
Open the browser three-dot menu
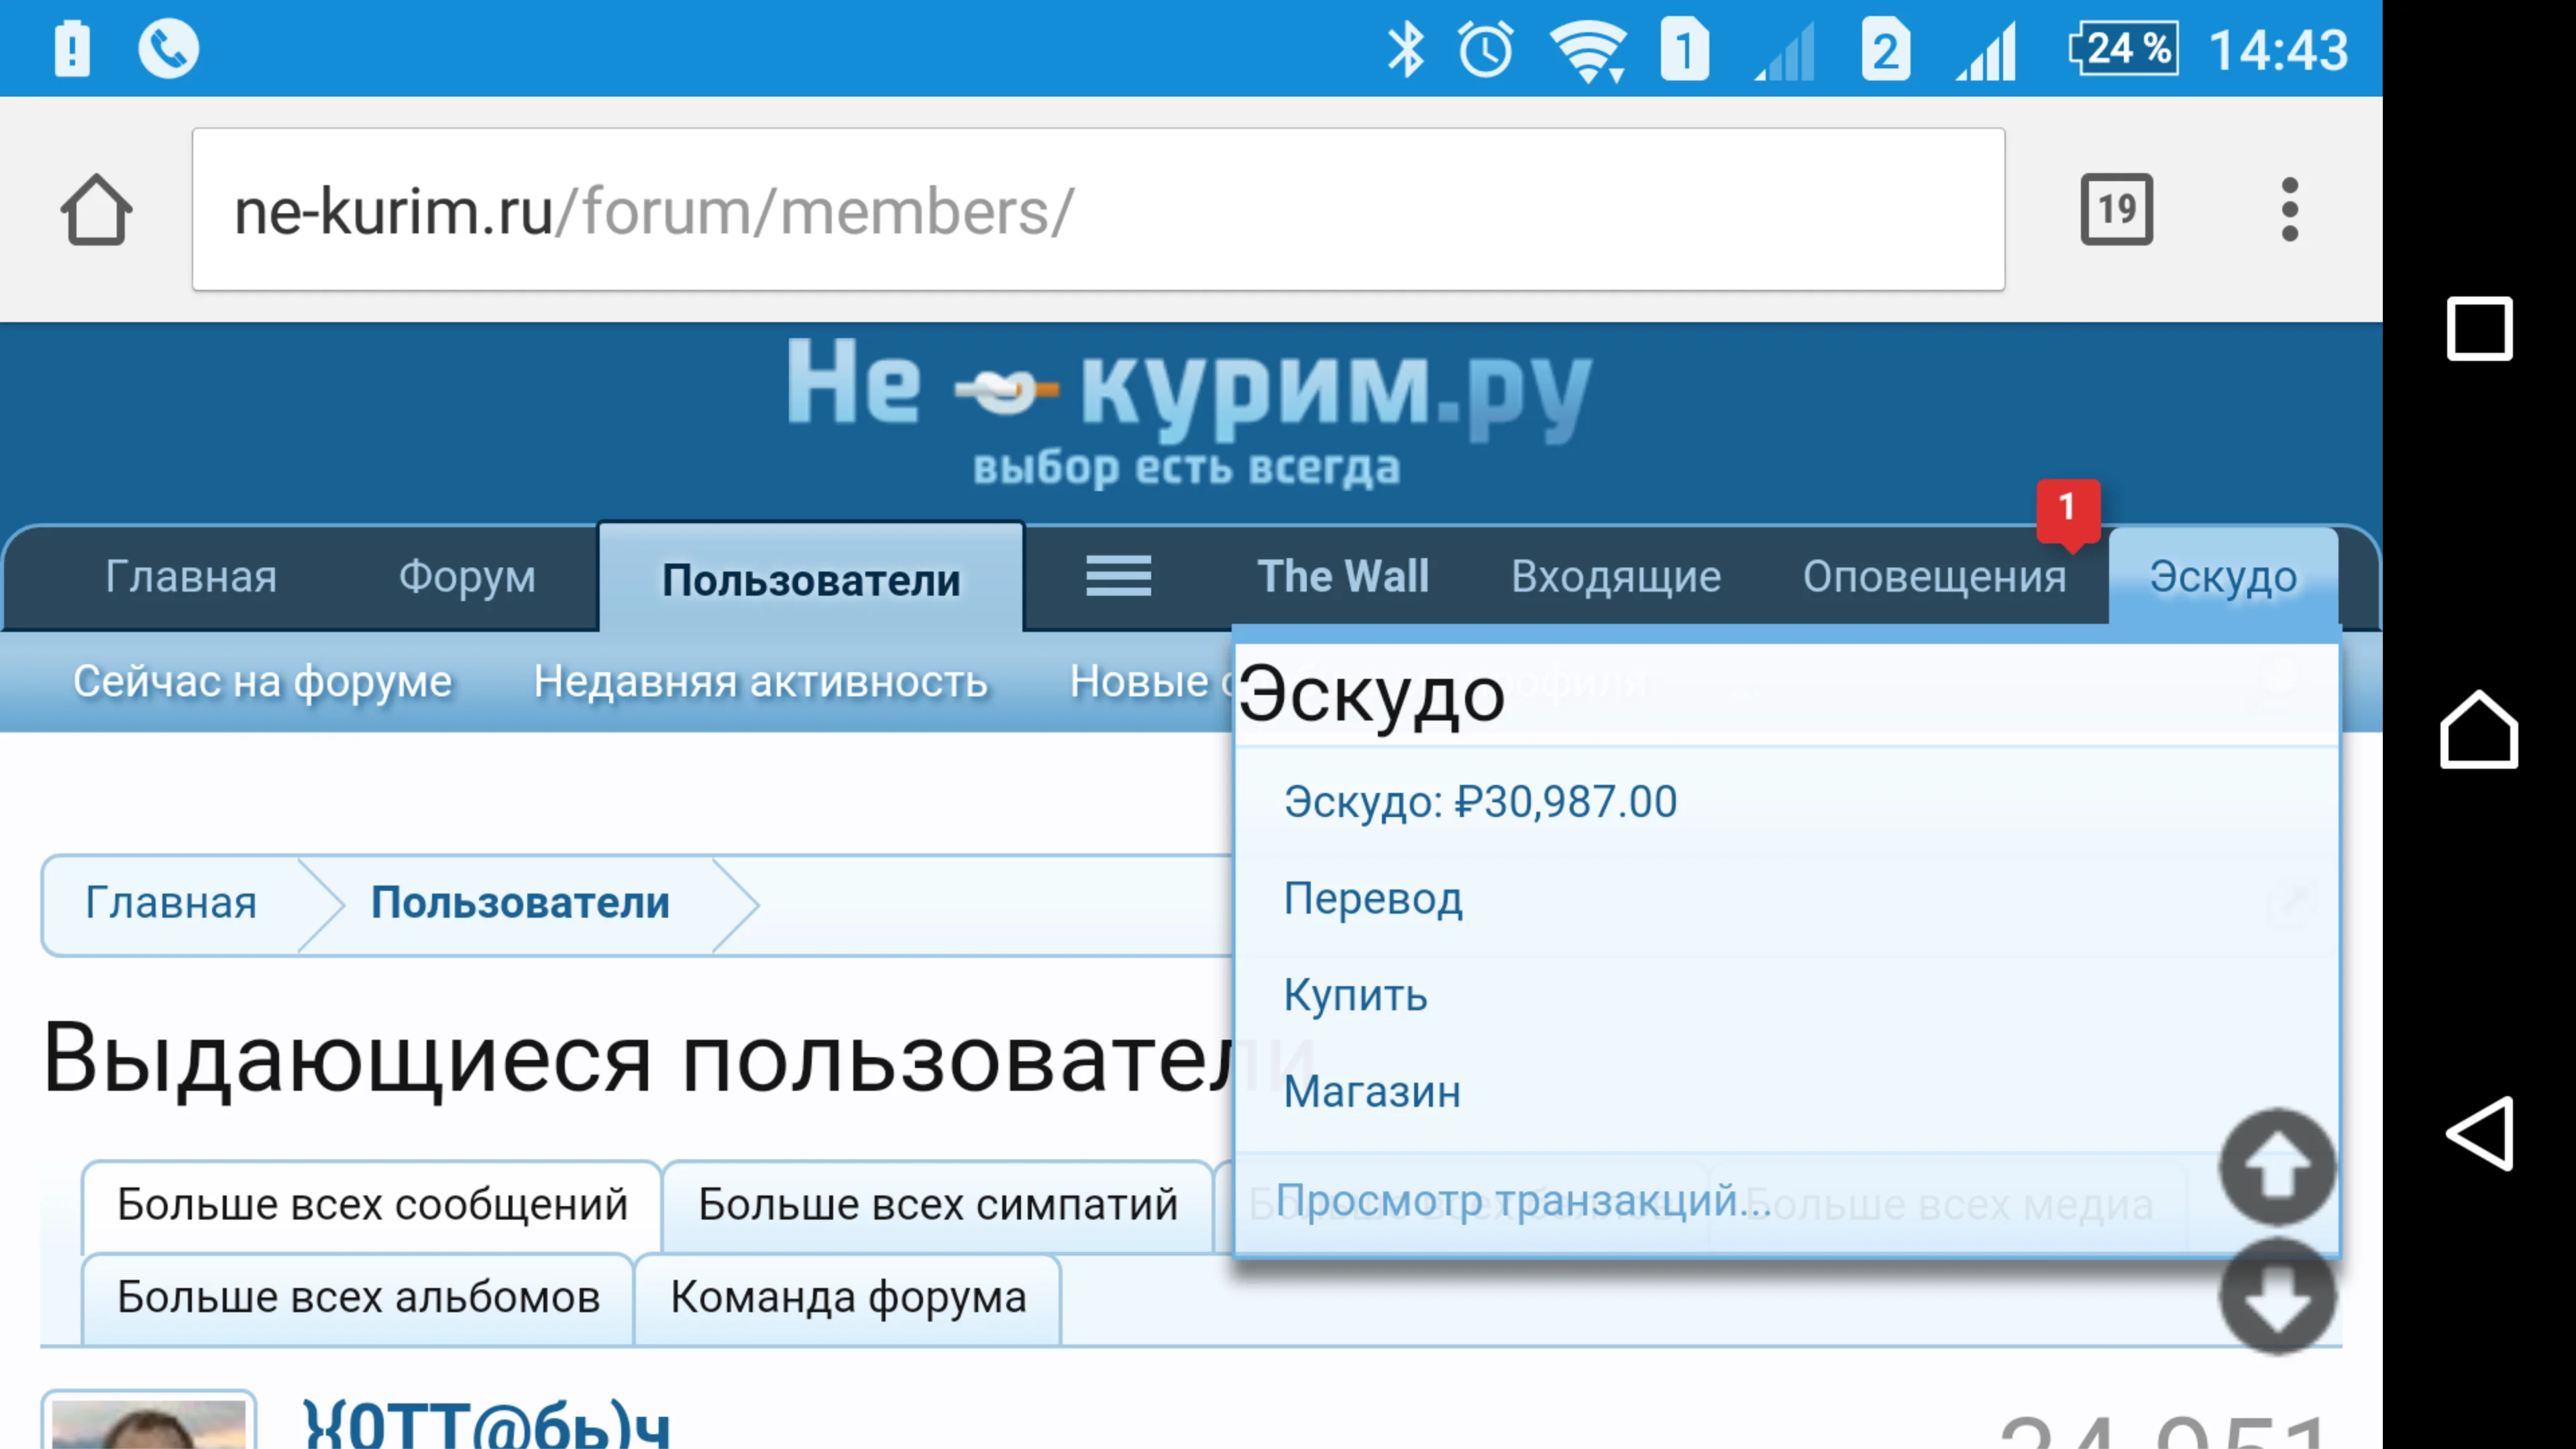click(x=2289, y=210)
